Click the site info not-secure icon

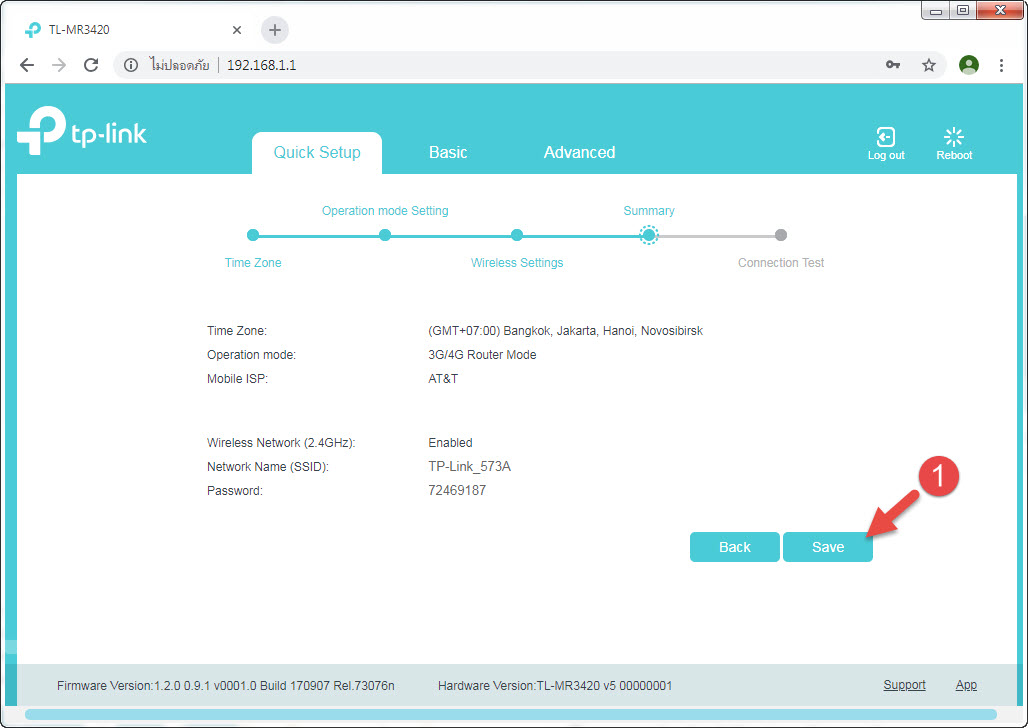pyautogui.click(x=131, y=65)
